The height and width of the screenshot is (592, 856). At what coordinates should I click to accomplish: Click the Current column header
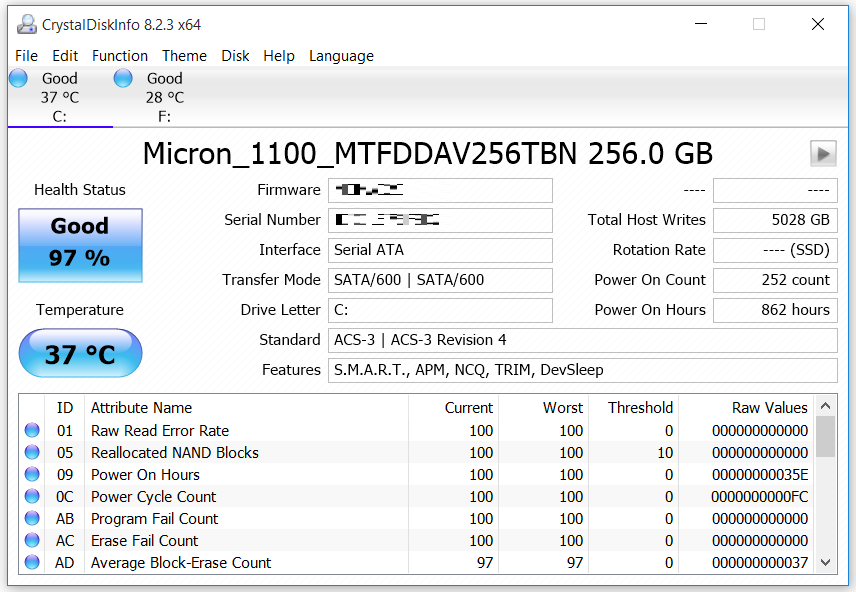pos(454,408)
